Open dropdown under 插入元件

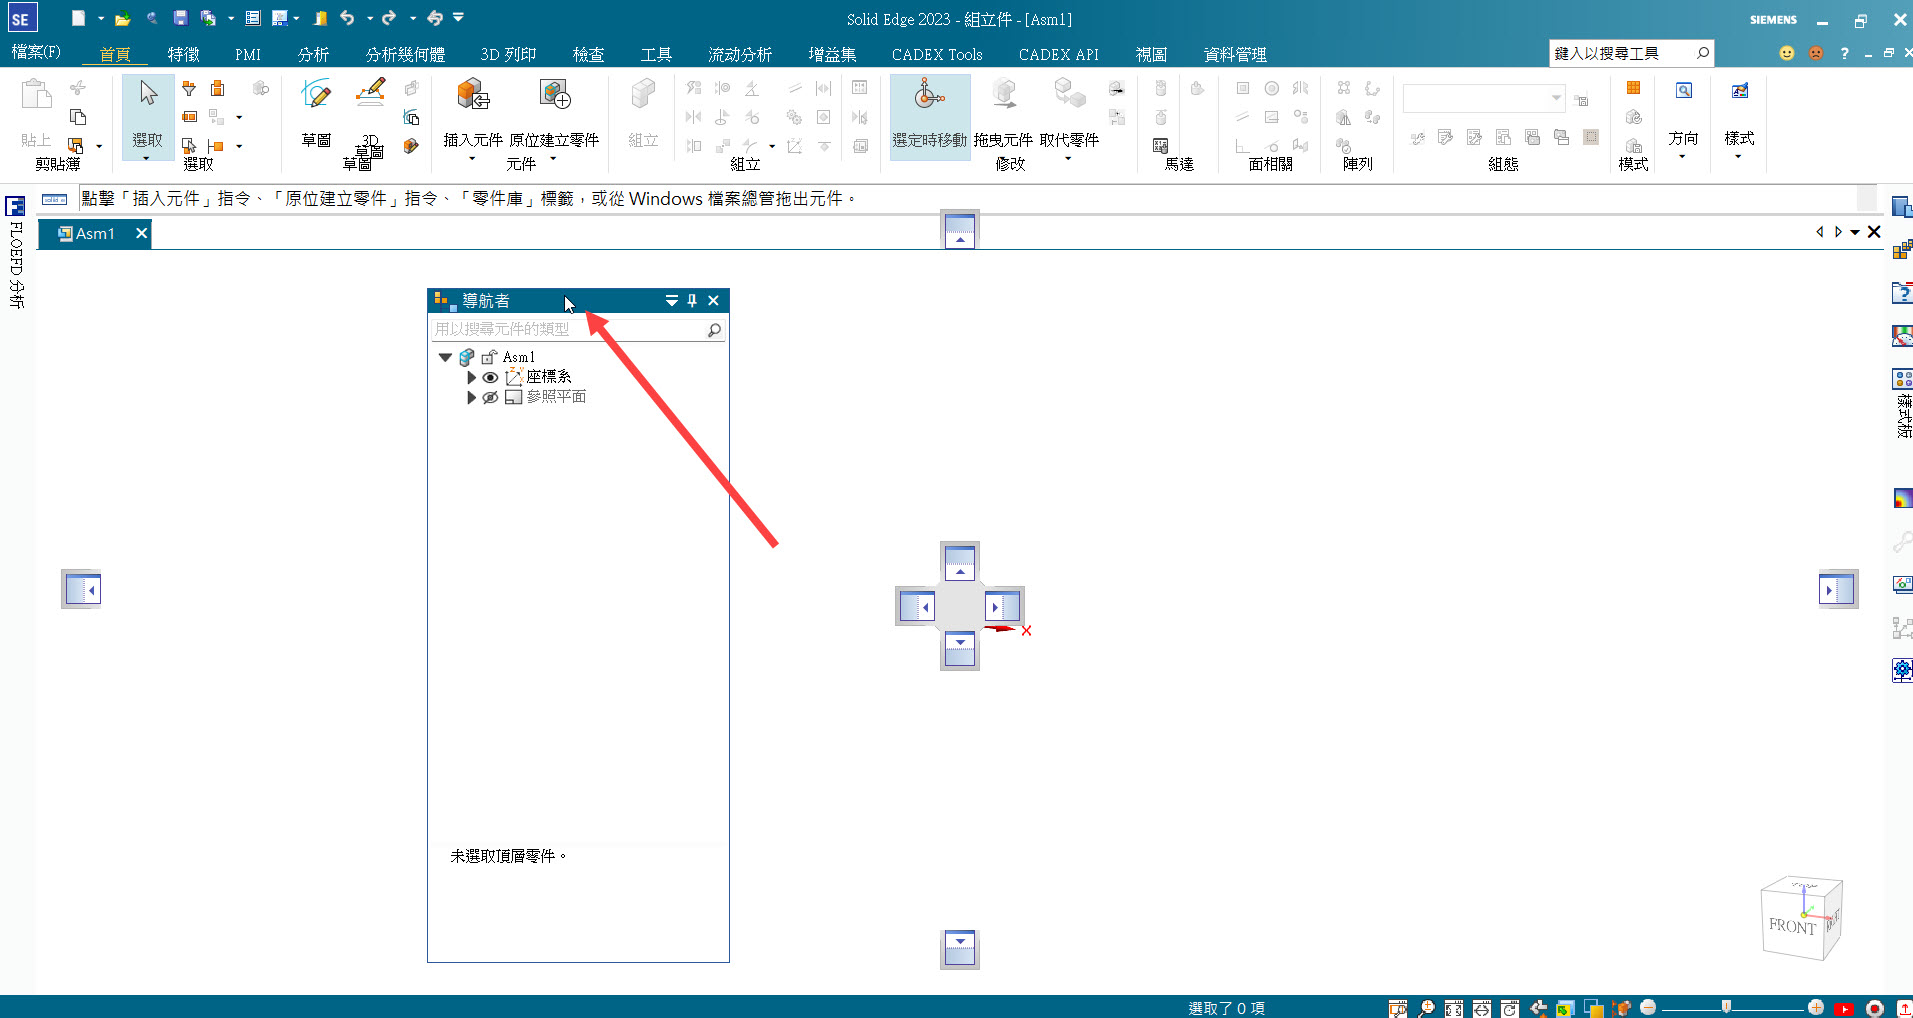(x=472, y=159)
